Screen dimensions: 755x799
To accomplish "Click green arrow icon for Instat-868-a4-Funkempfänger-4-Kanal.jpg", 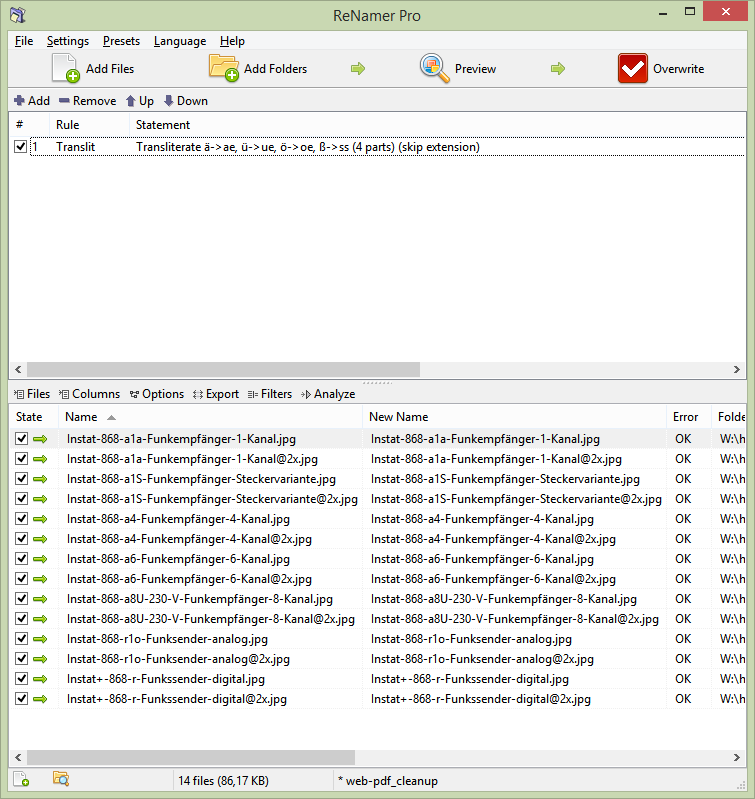I will pyautogui.click(x=40, y=519).
